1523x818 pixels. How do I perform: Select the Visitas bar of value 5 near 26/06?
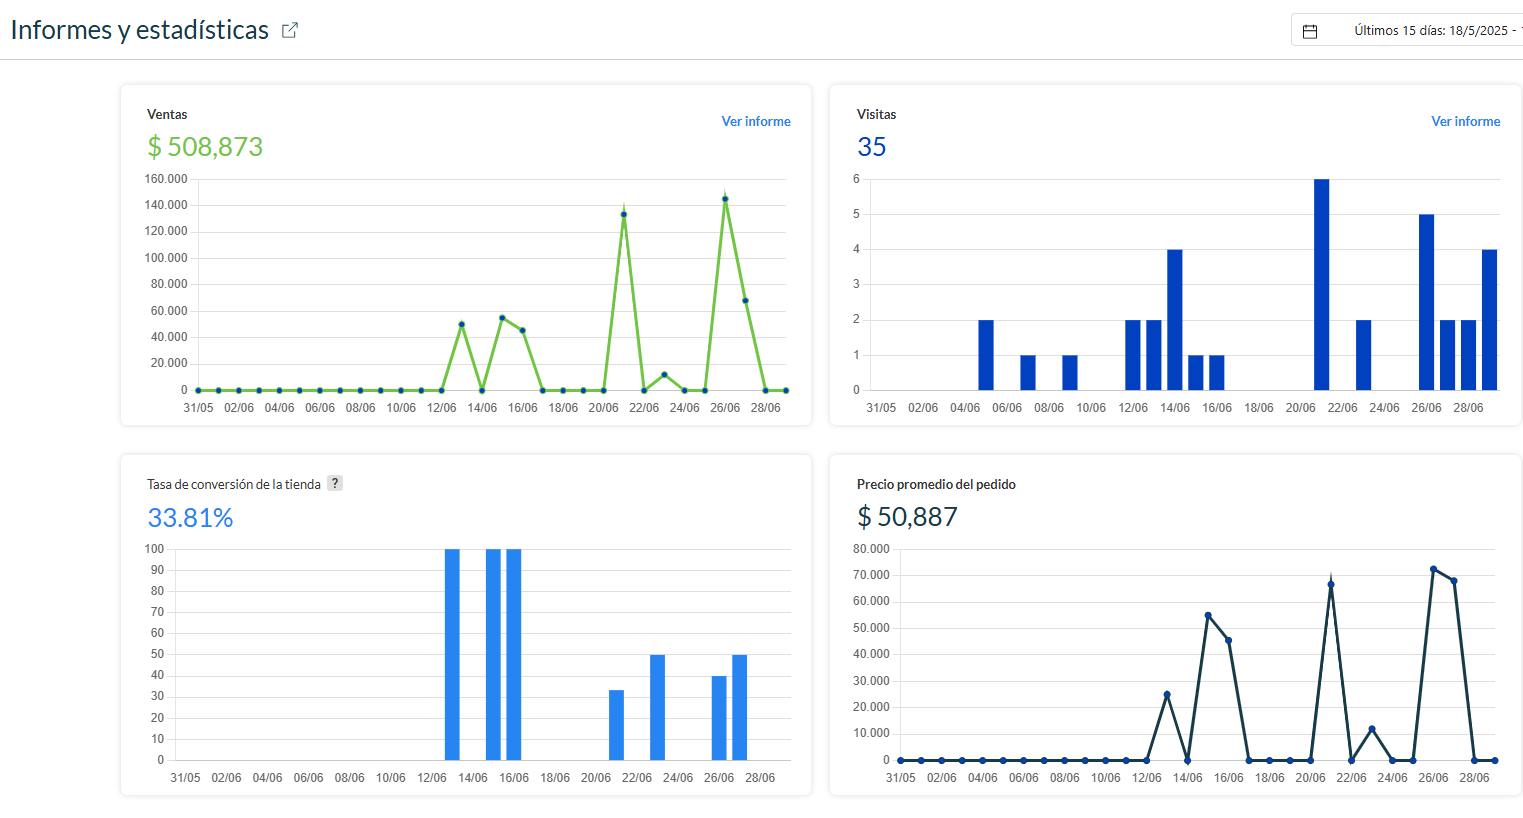pyautogui.click(x=1427, y=302)
